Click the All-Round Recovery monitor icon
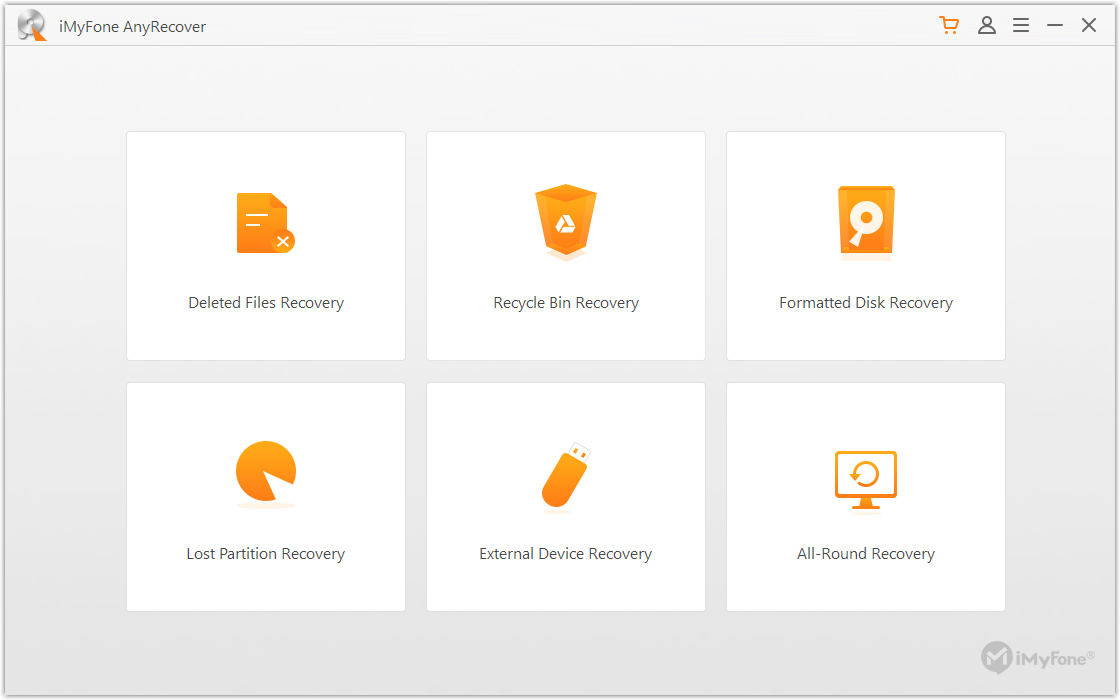This screenshot has width=1120, height=700. [866, 480]
